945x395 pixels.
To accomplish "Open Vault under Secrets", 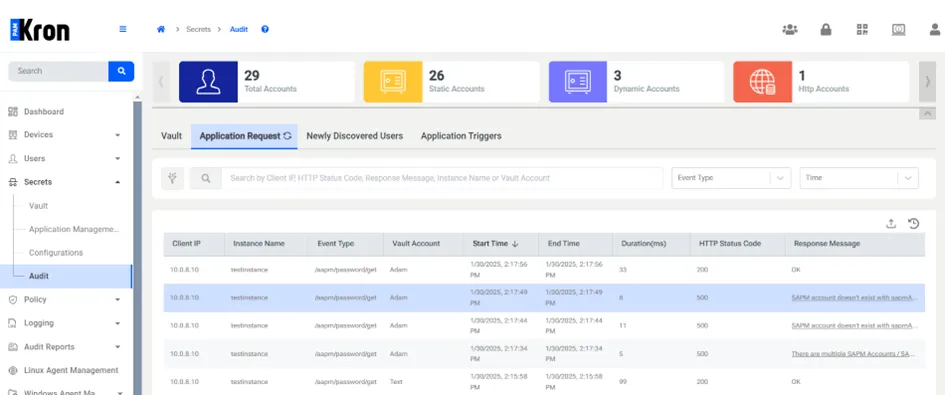I will [39, 206].
